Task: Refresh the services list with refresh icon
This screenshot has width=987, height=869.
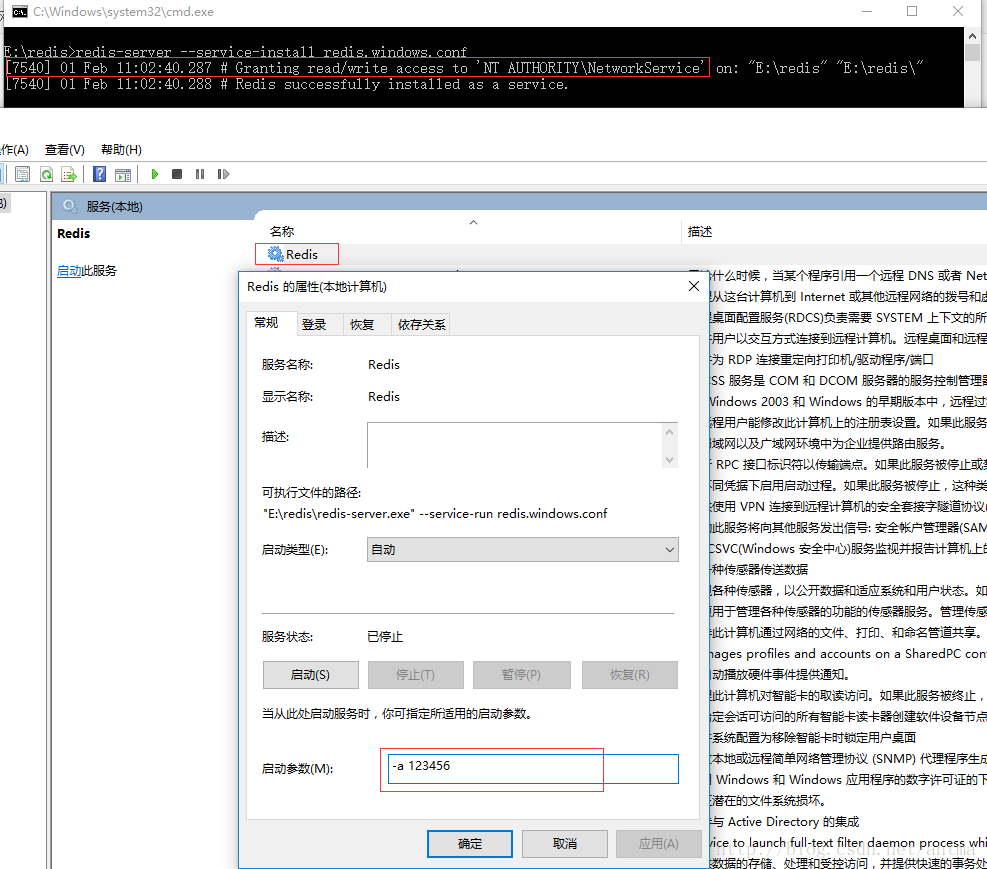Action: pyautogui.click(x=47, y=174)
